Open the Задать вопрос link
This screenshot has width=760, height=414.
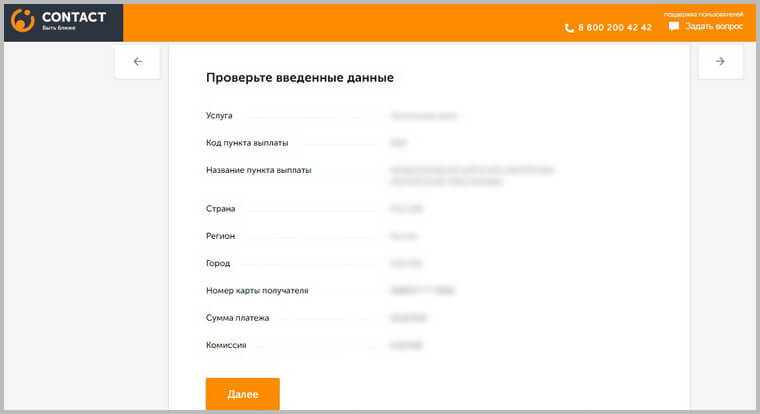click(x=713, y=26)
